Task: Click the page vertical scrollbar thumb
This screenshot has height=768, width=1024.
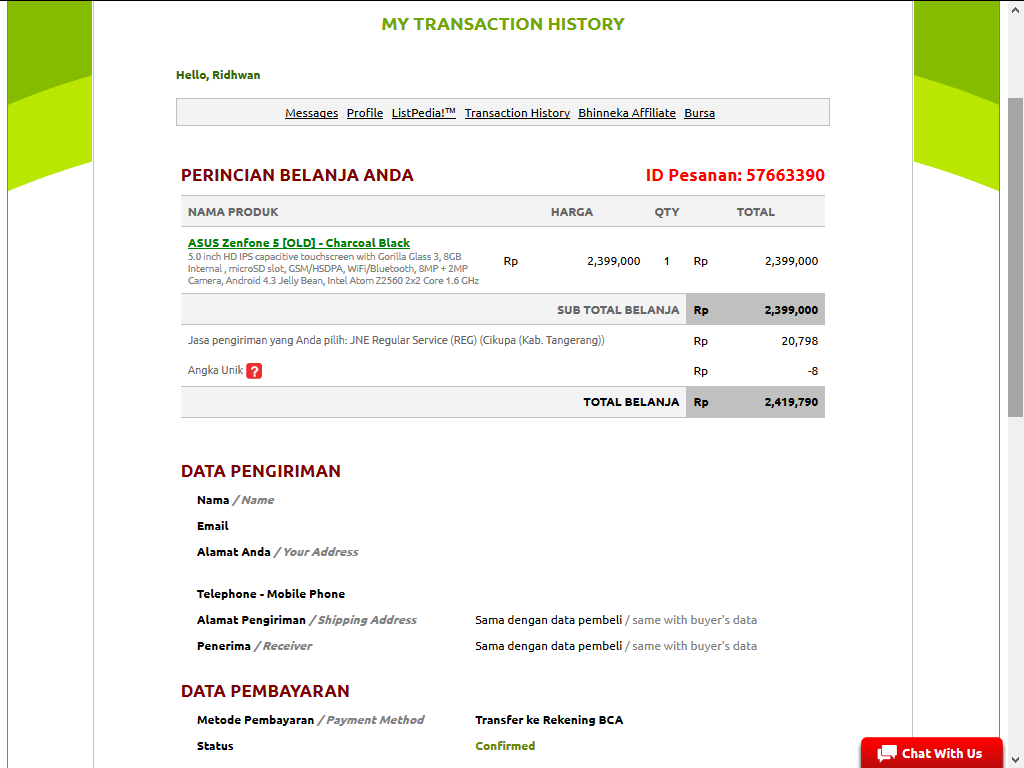Action: [x=1015, y=257]
